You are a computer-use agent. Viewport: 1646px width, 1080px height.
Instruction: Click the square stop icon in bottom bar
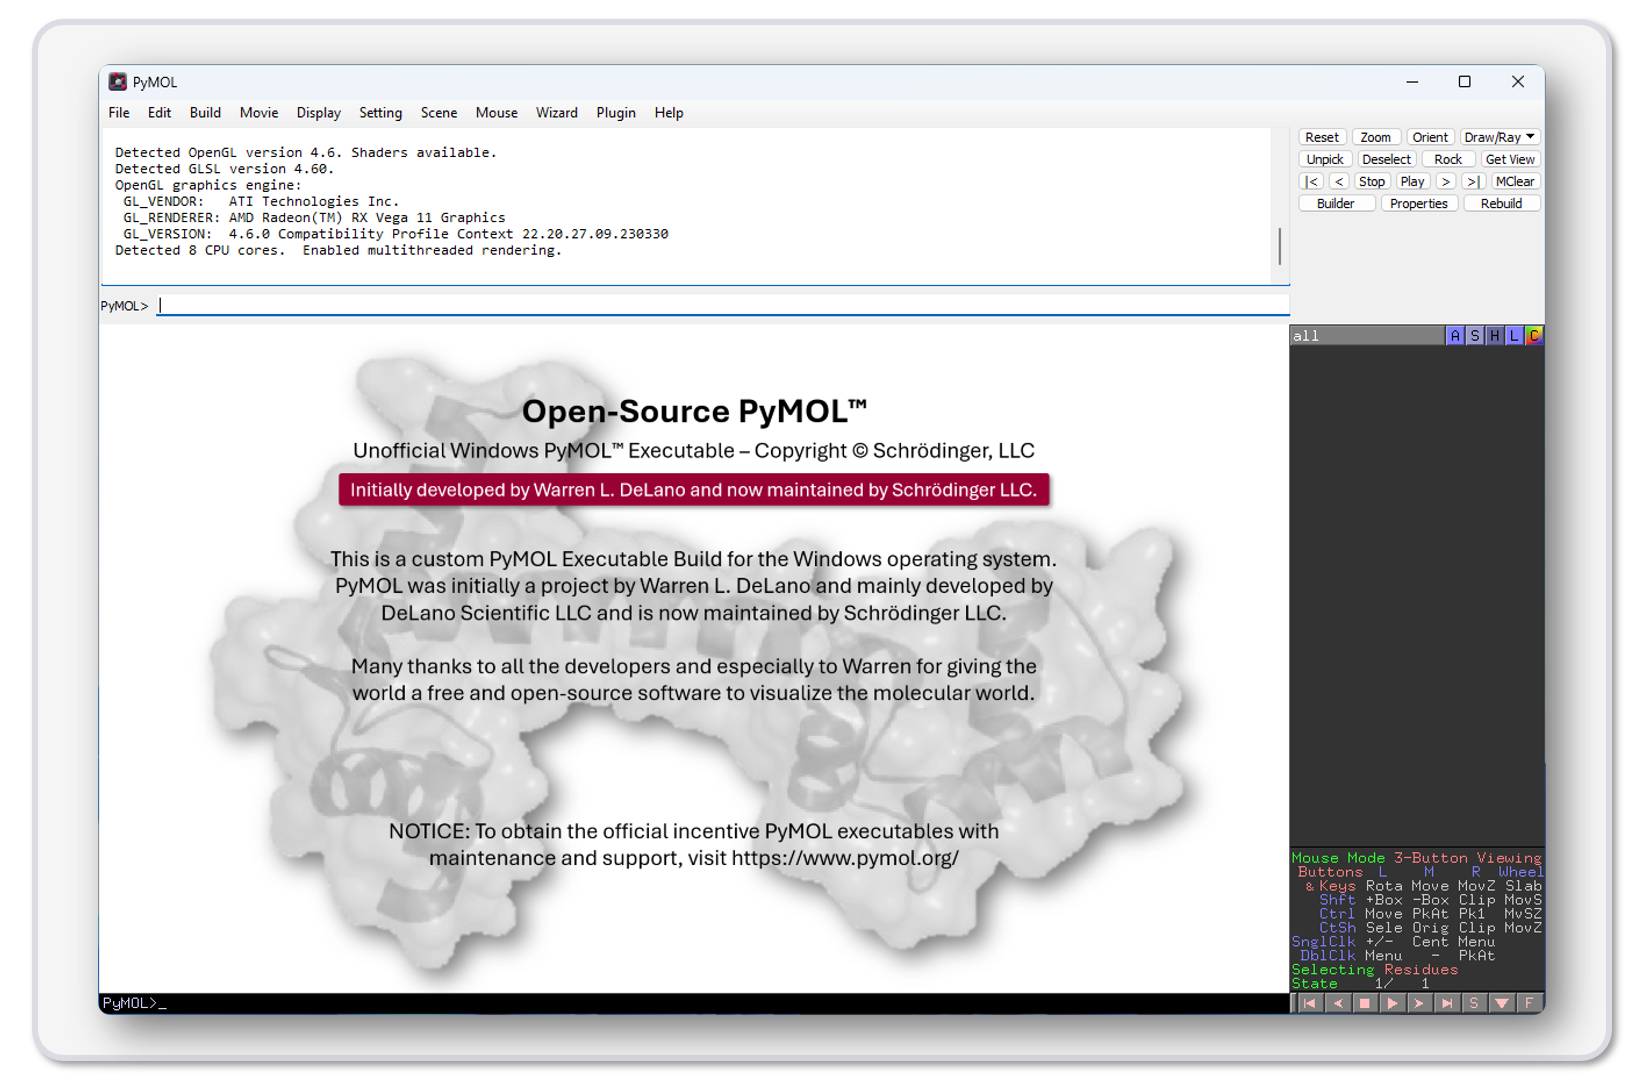pos(1365,1003)
